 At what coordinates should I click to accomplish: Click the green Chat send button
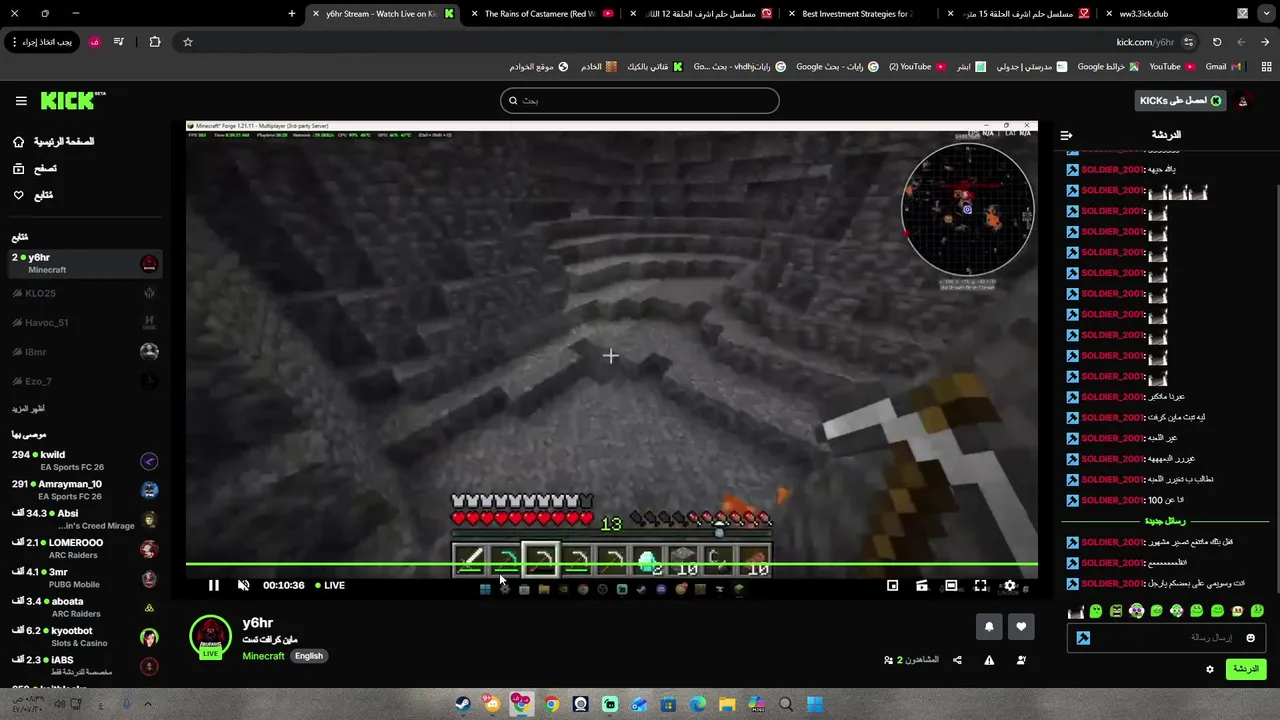1246,669
